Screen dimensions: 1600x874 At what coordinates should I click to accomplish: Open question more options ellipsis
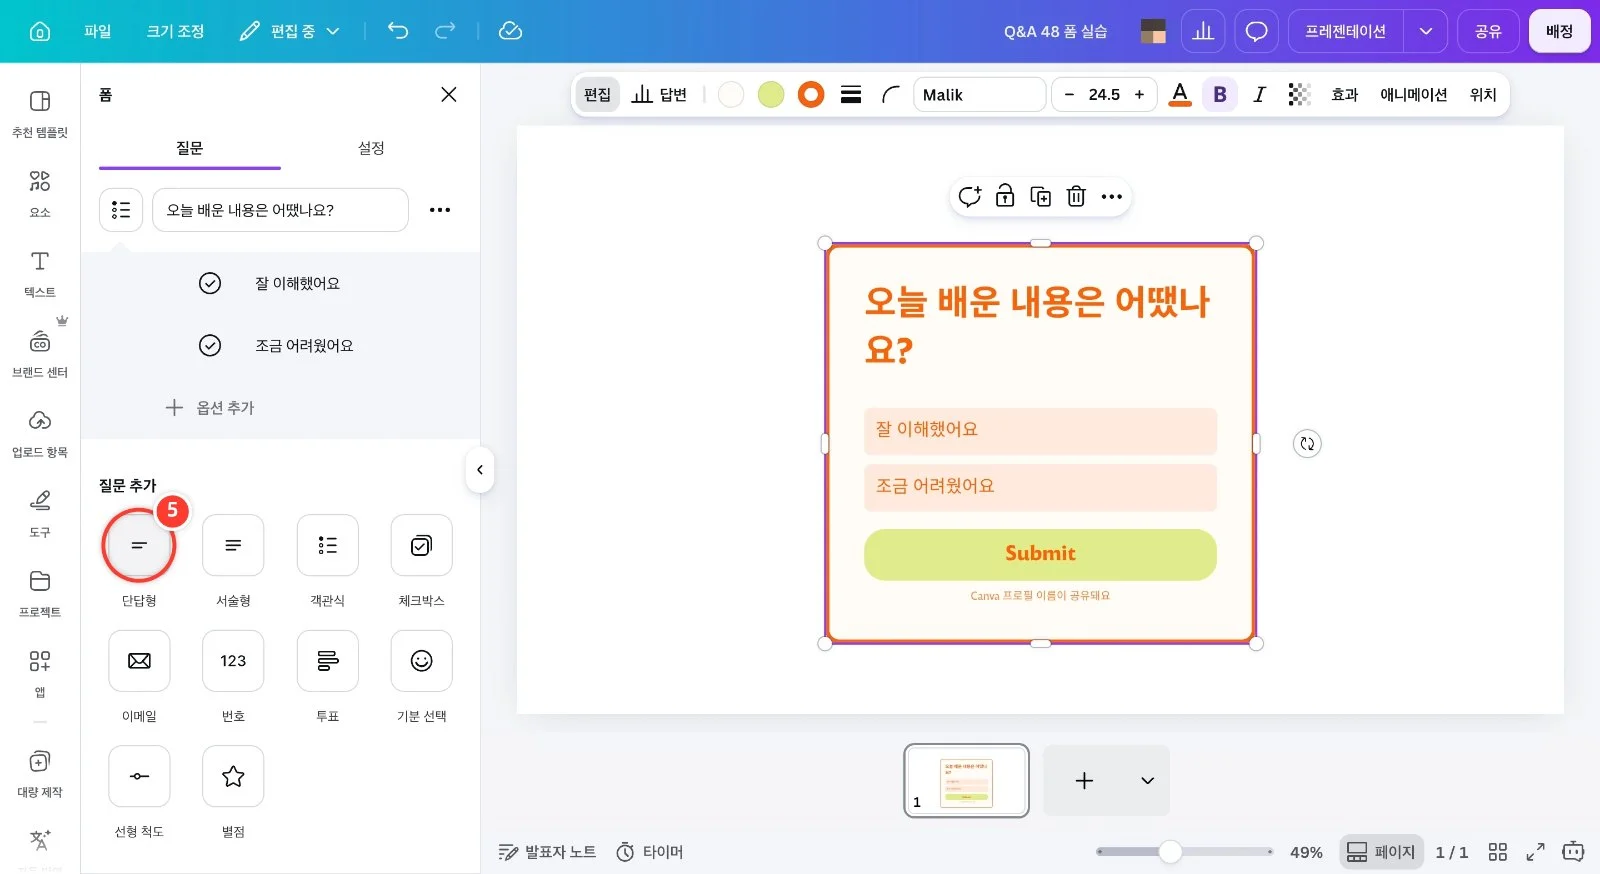point(440,210)
